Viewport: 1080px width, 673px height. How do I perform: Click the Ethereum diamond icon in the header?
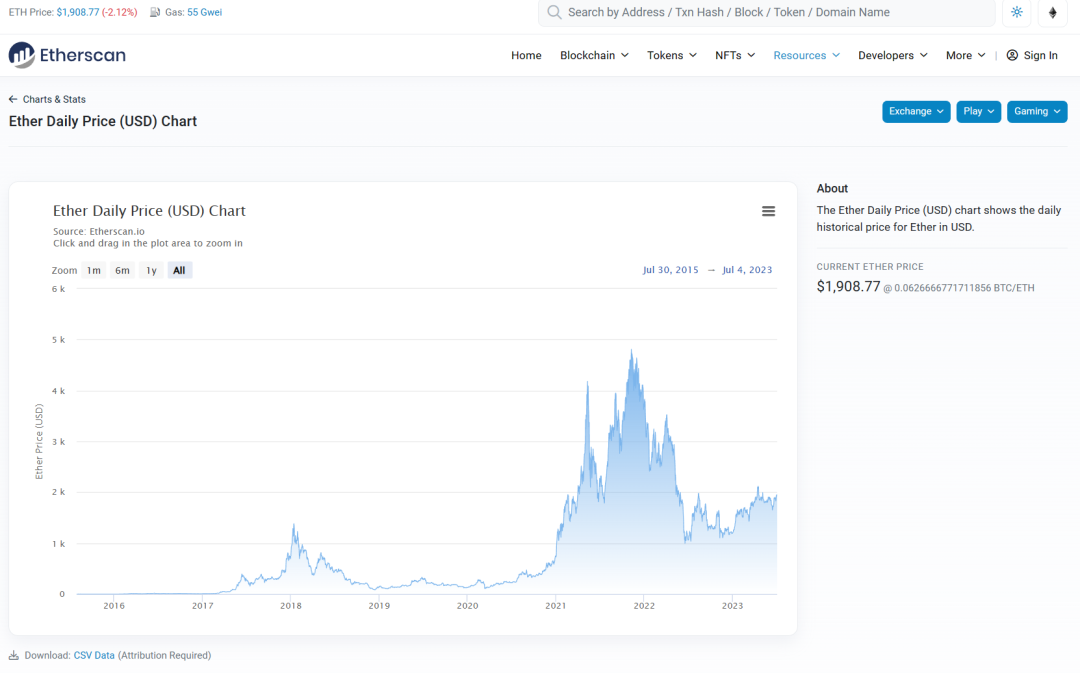click(1052, 13)
